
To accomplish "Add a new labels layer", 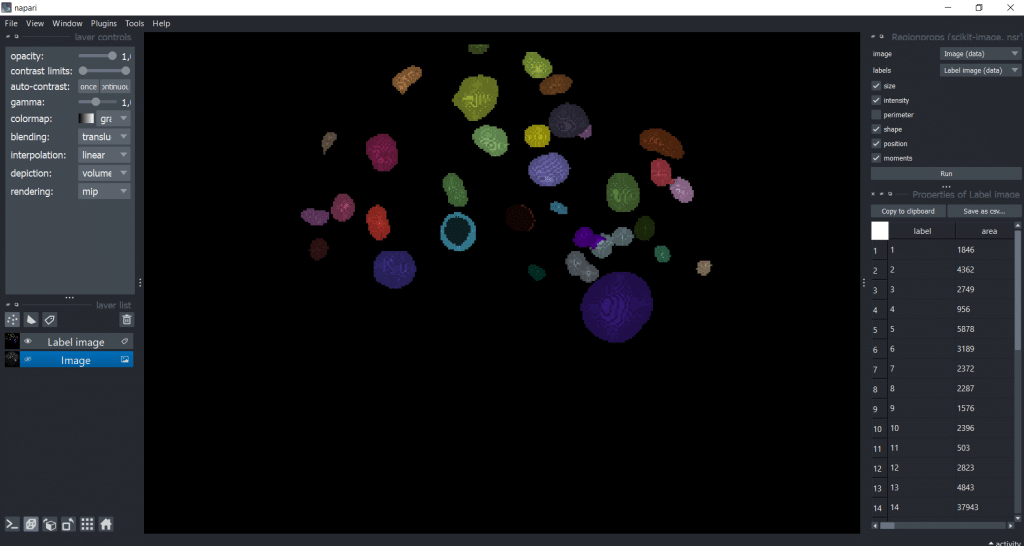I will coord(50,320).
